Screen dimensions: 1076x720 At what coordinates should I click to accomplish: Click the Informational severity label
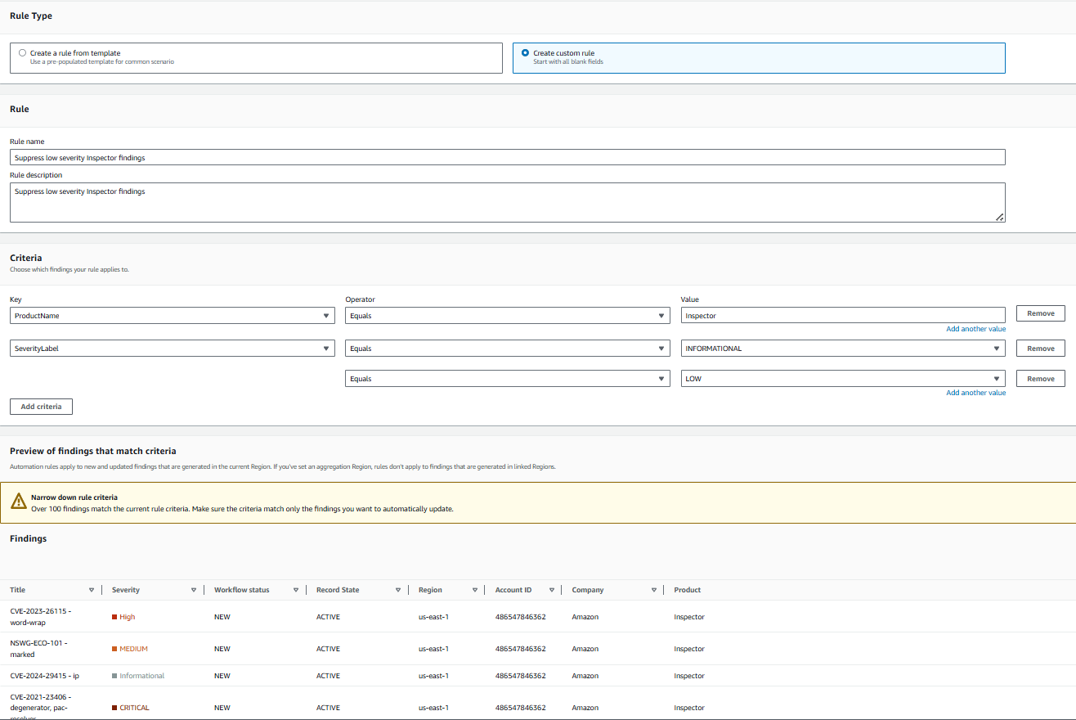click(142, 676)
